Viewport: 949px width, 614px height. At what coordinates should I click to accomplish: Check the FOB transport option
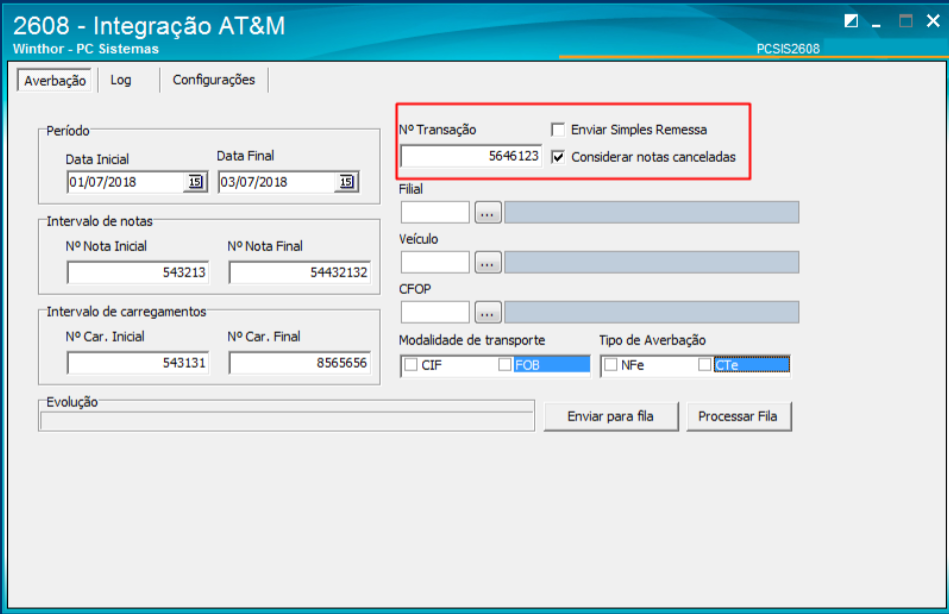point(505,365)
